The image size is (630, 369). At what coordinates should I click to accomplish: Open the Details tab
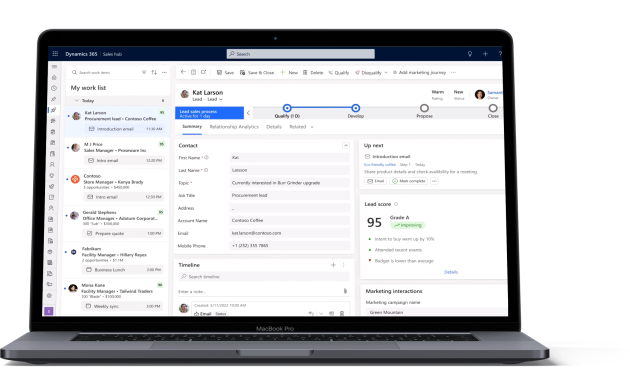(274, 127)
